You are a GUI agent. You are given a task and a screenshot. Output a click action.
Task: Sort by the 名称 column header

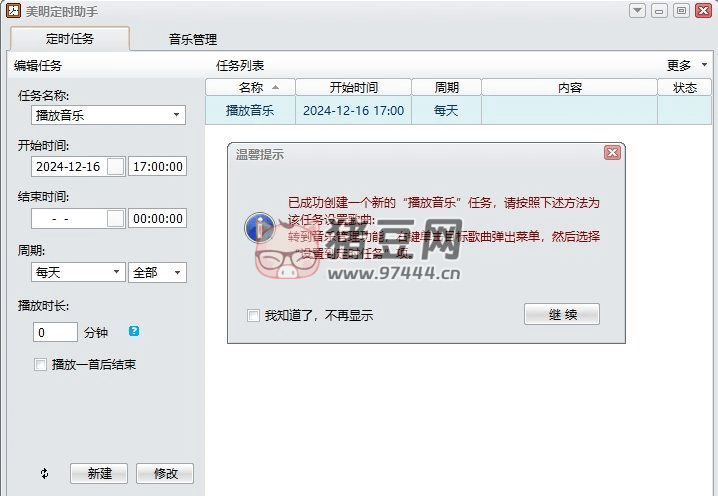[x=250, y=87]
